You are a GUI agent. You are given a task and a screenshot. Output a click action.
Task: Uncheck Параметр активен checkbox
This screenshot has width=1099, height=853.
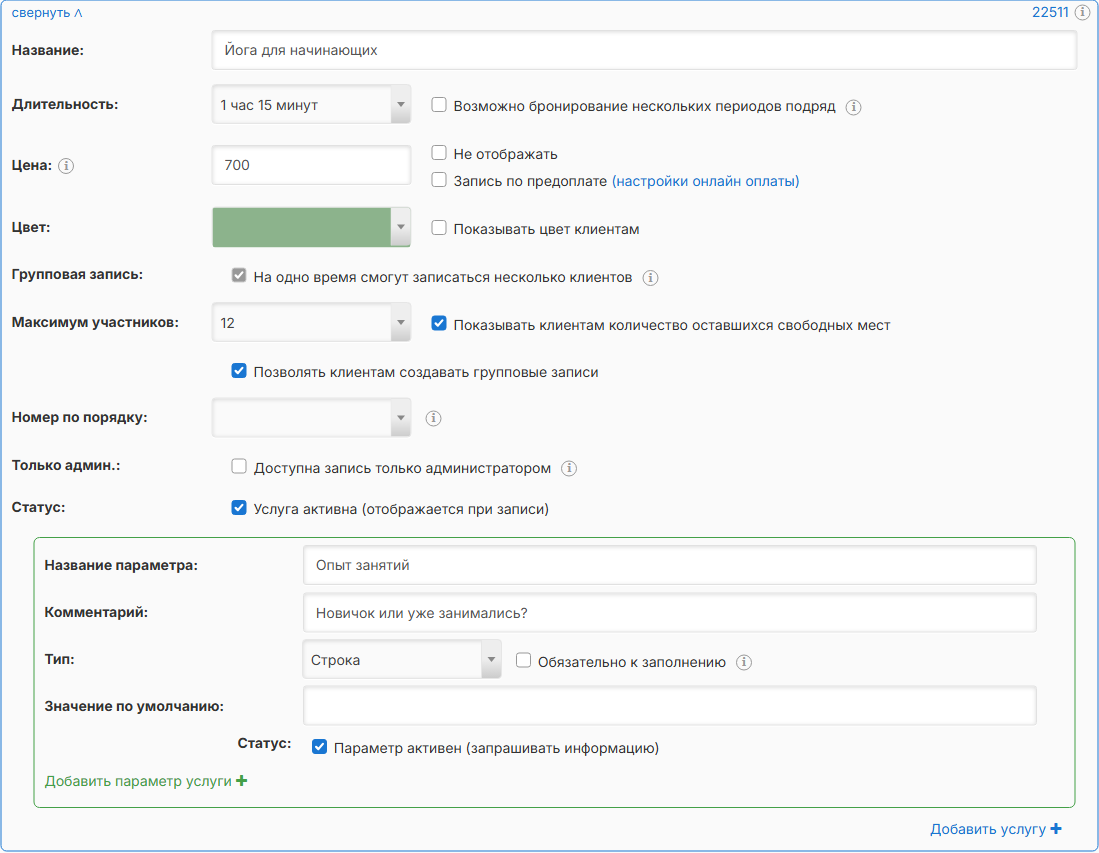tap(320, 747)
